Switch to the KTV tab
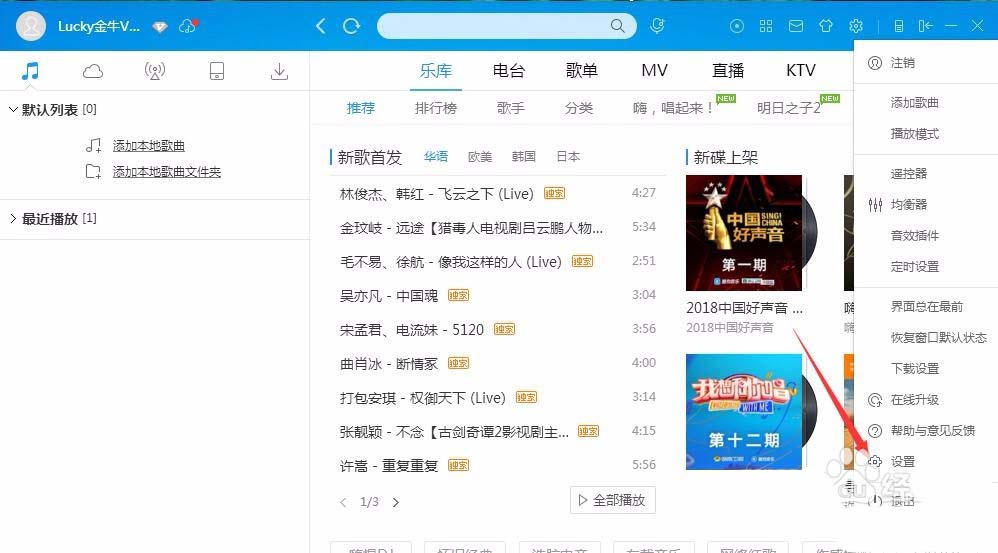This screenshot has width=998, height=553. pos(801,70)
